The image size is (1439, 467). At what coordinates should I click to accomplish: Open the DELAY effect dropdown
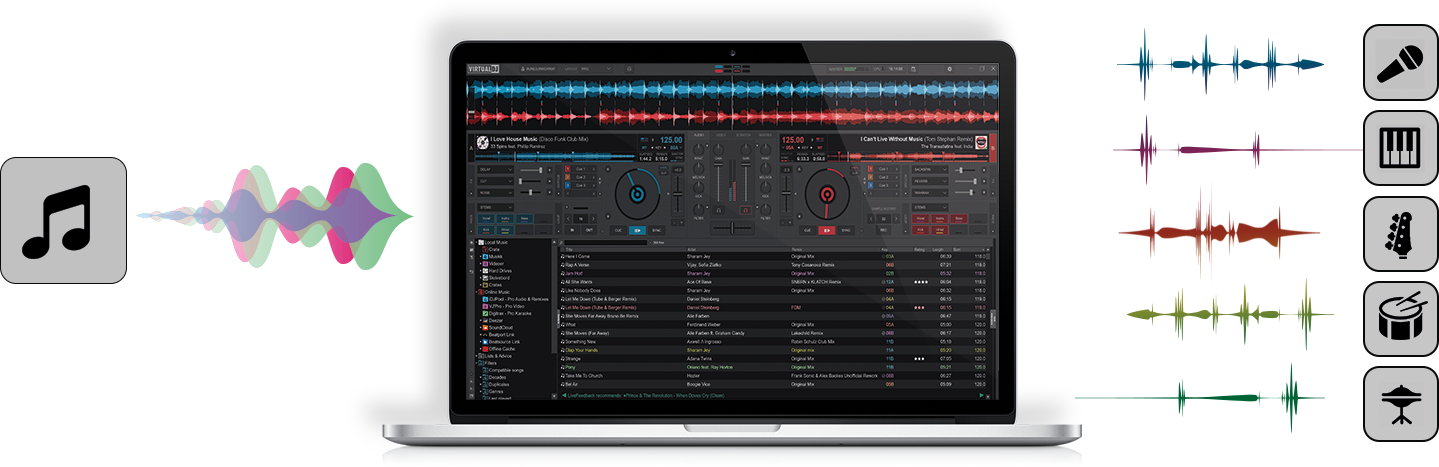(496, 170)
